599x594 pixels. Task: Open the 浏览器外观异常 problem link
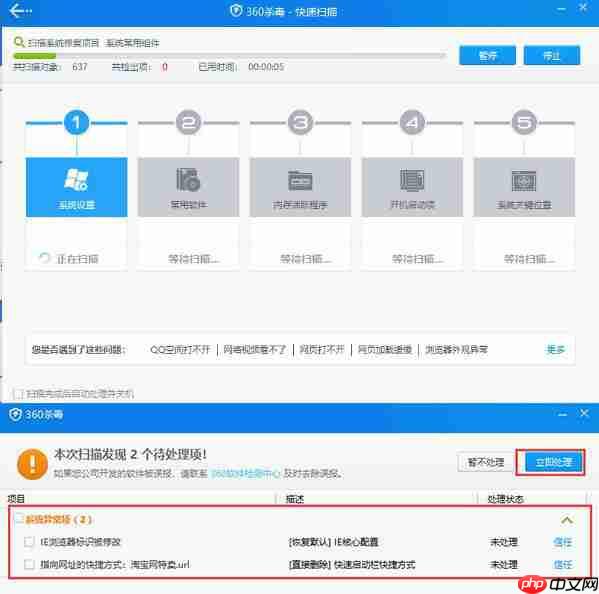click(x=457, y=349)
